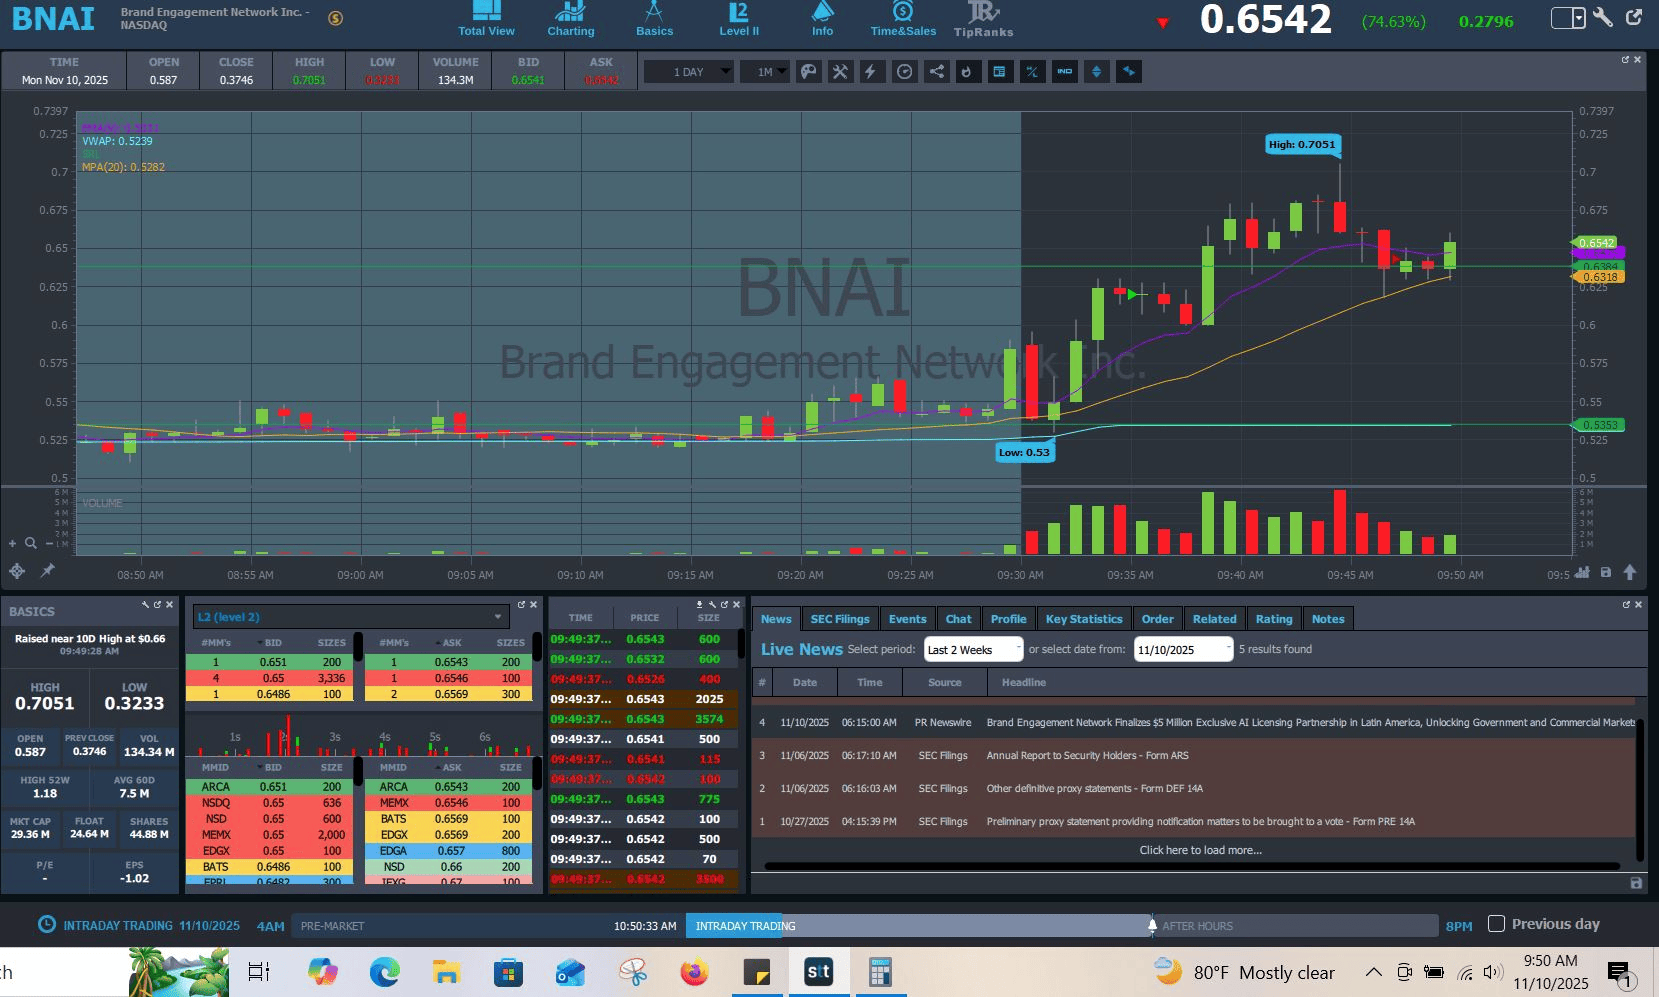Screen dimensions: 1659x997
Task: Switch to the News tab
Action: point(776,619)
